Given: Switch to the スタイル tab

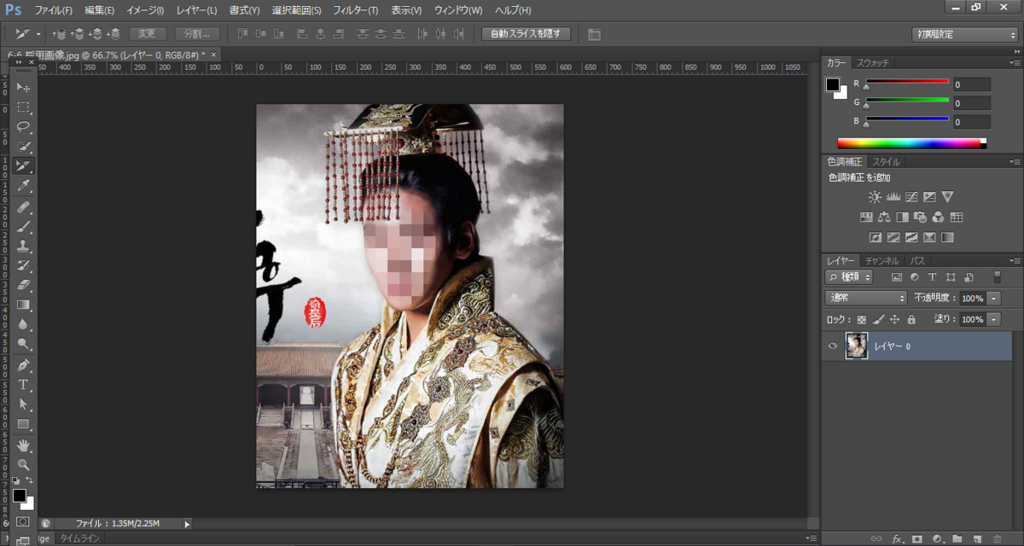Looking at the screenshot, I should 886,162.
